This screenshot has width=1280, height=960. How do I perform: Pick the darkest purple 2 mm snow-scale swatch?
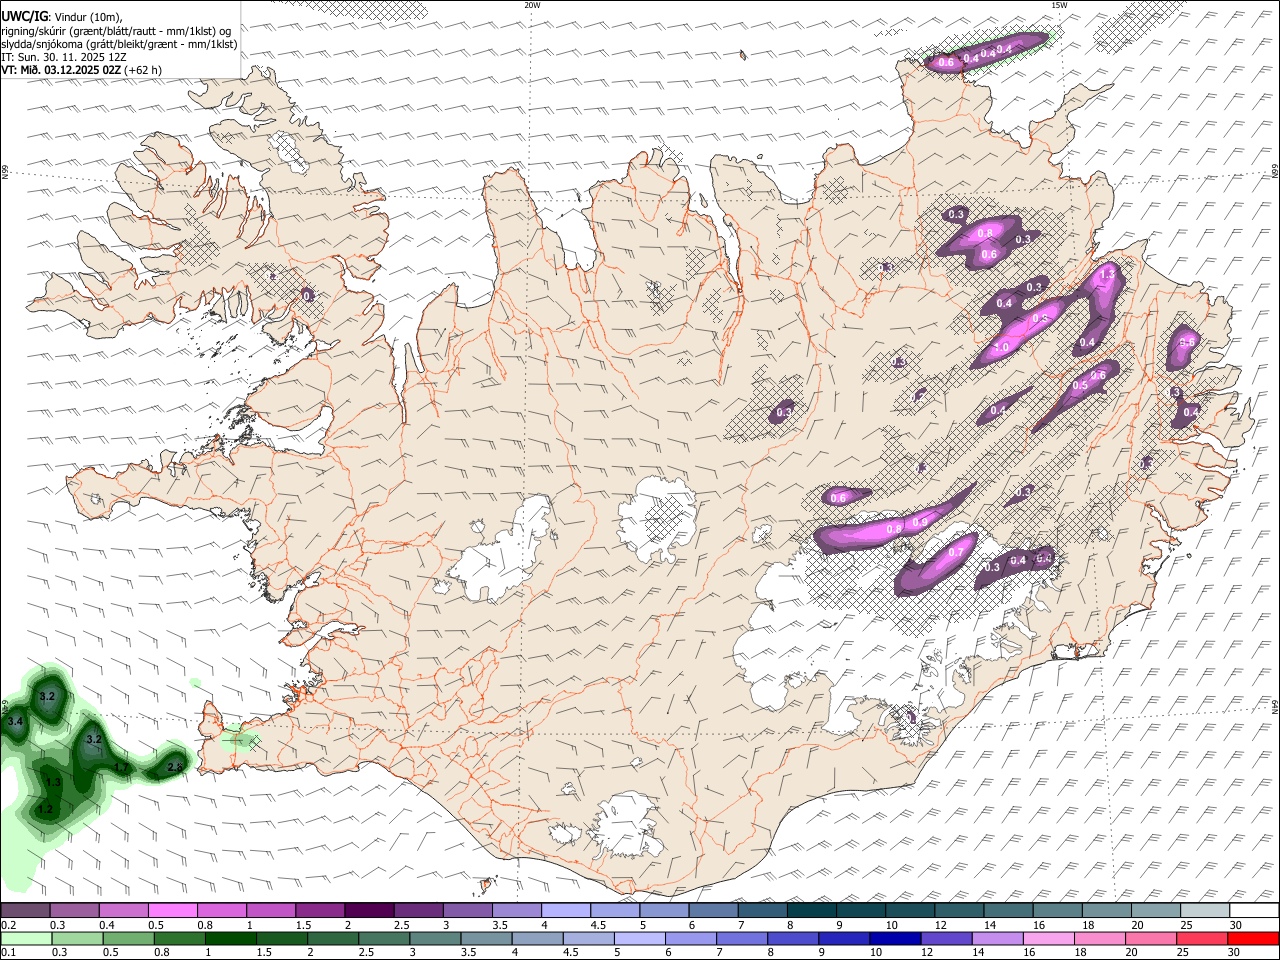click(x=369, y=911)
